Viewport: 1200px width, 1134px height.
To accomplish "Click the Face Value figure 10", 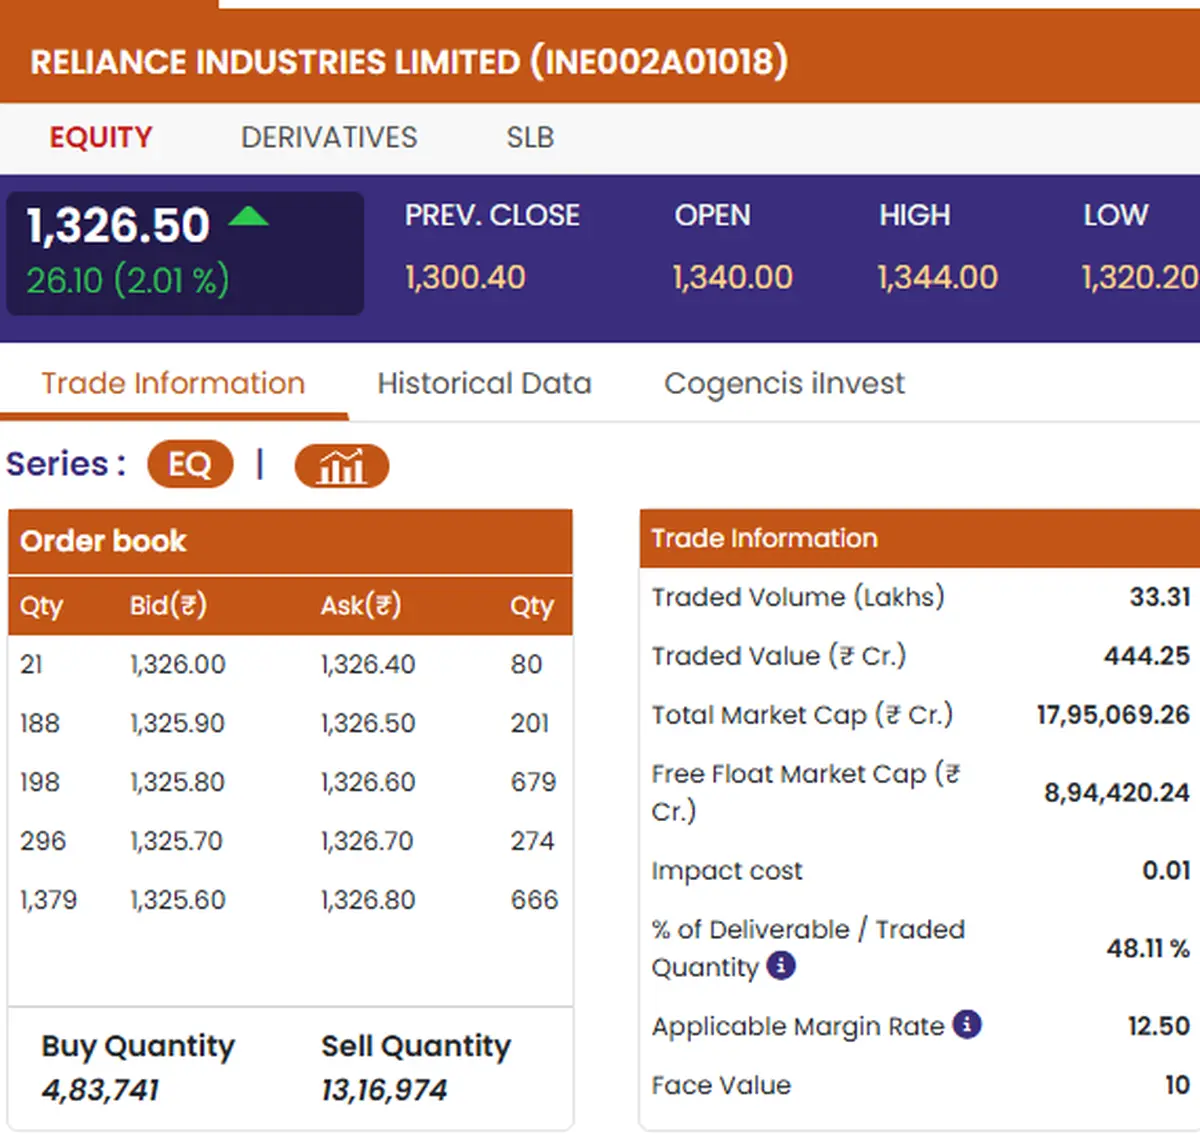I will 1178,1085.
